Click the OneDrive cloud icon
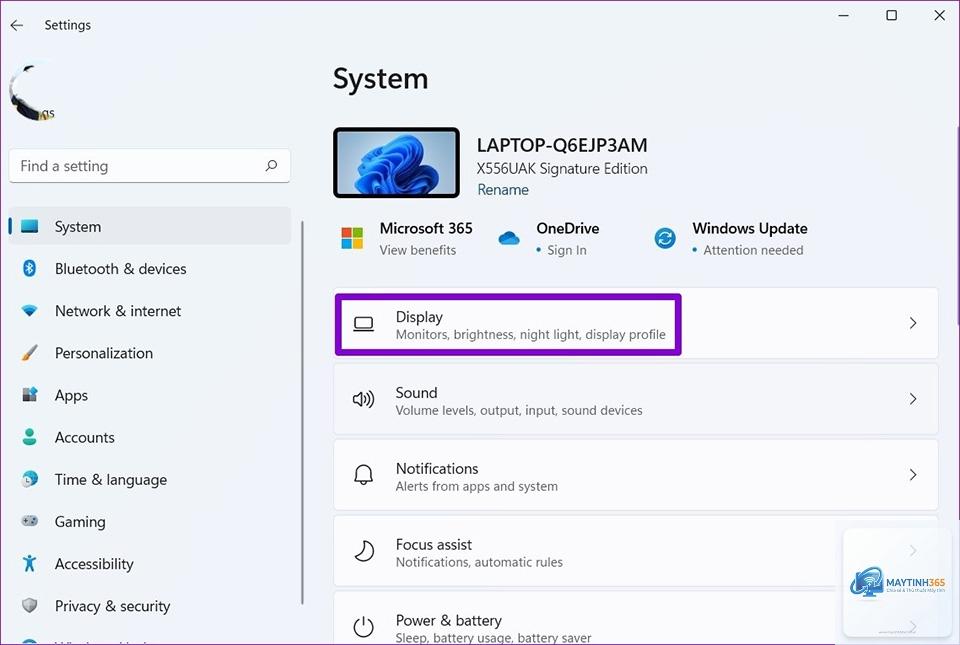The width and height of the screenshot is (960, 645). tap(509, 238)
